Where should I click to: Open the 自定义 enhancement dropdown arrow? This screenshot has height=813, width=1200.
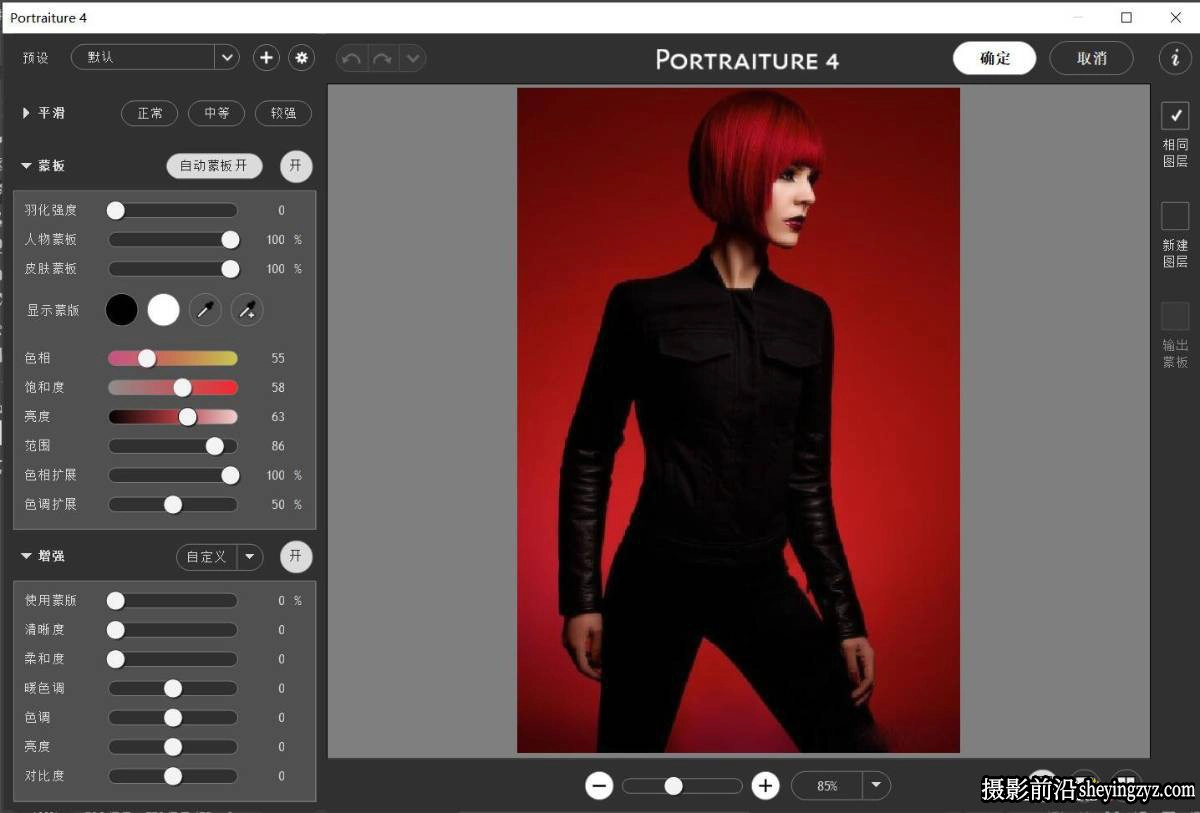(250, 557)
